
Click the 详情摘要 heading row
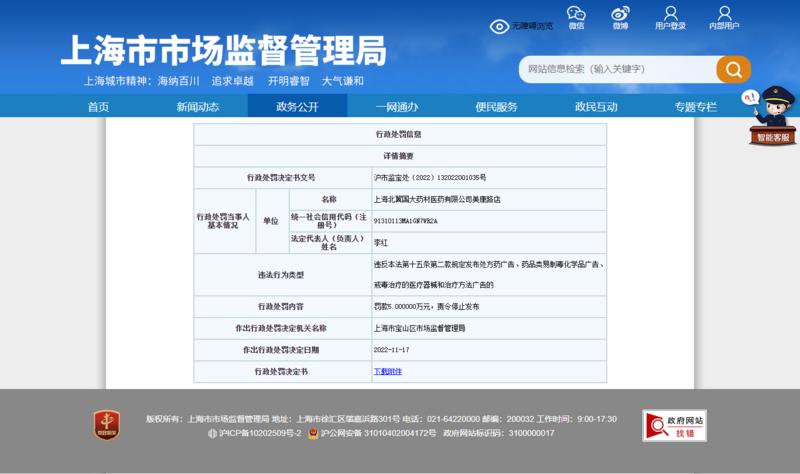pyautogui.click(x=398, y=156)
